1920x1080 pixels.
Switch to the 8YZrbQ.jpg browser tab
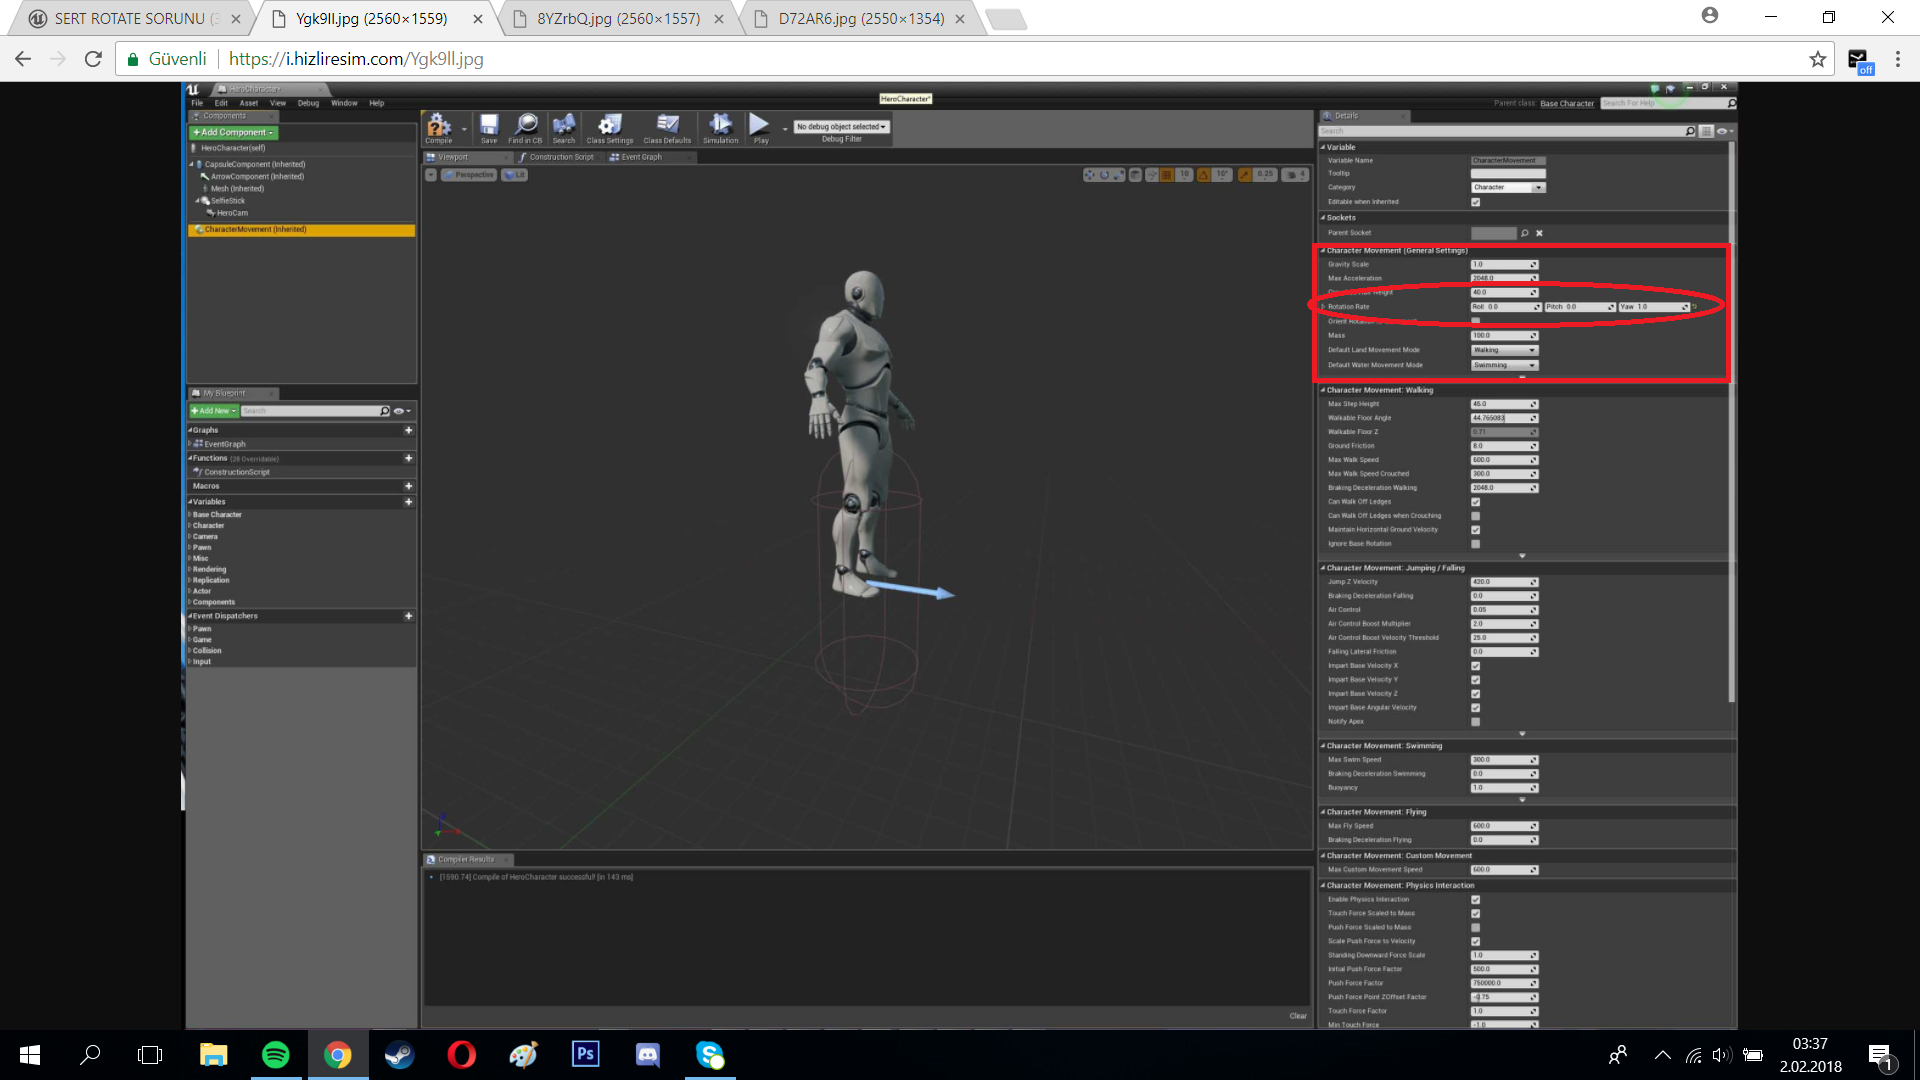(x=618, y=19)
